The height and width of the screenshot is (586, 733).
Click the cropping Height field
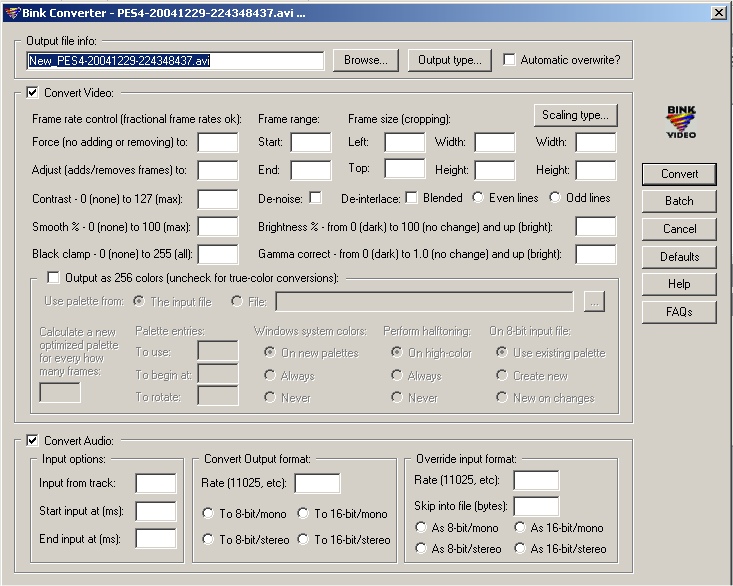495,170
